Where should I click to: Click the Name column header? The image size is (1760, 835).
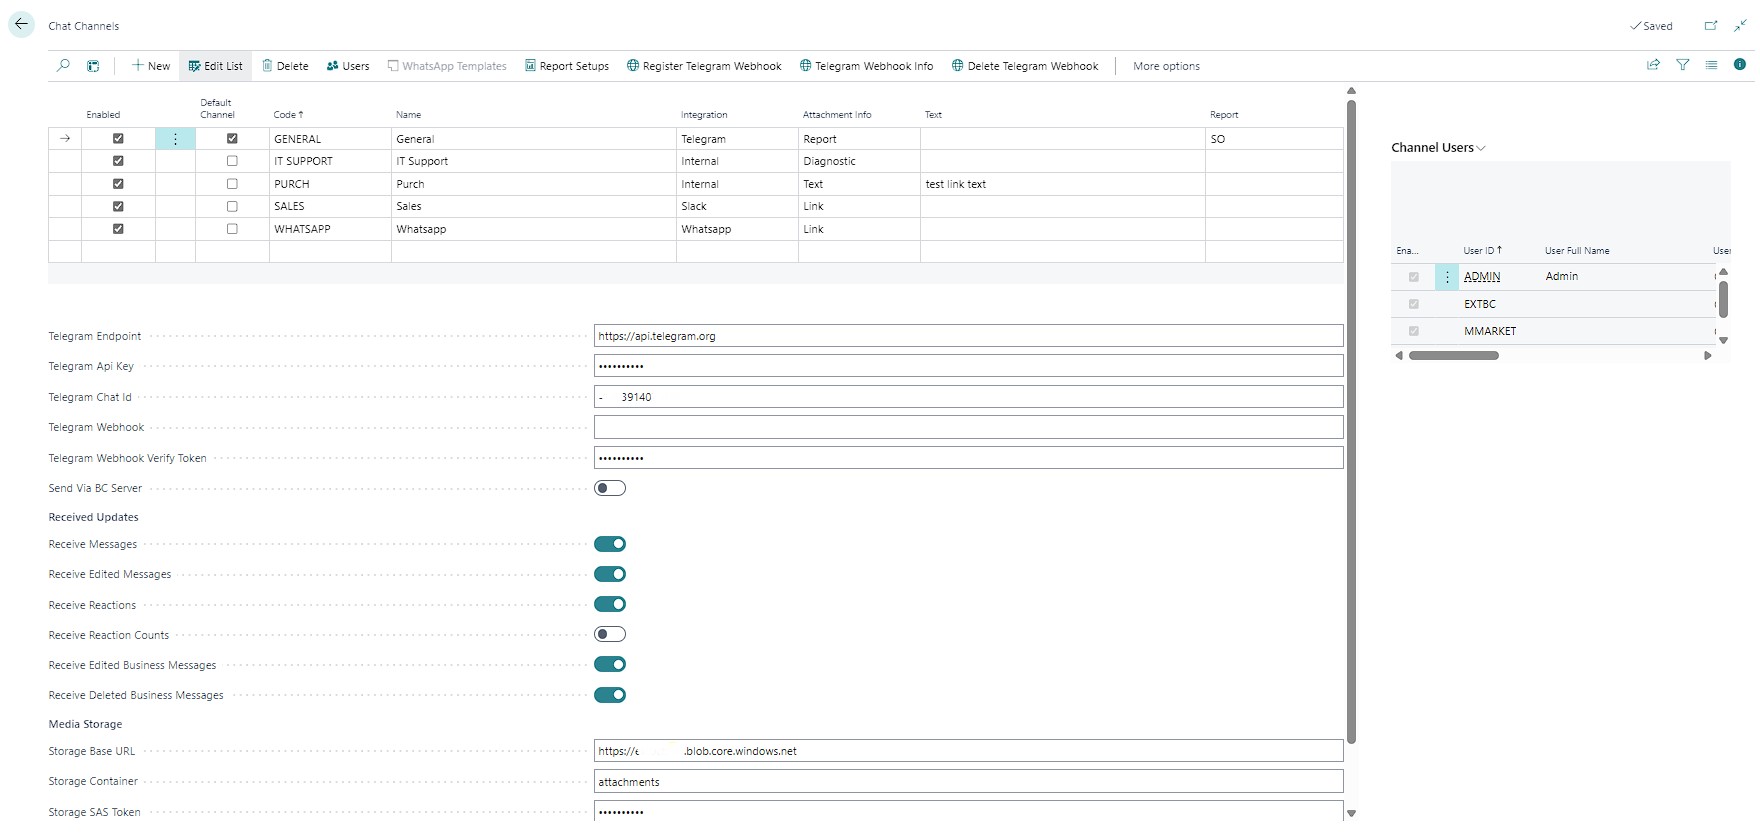(408, 115)
